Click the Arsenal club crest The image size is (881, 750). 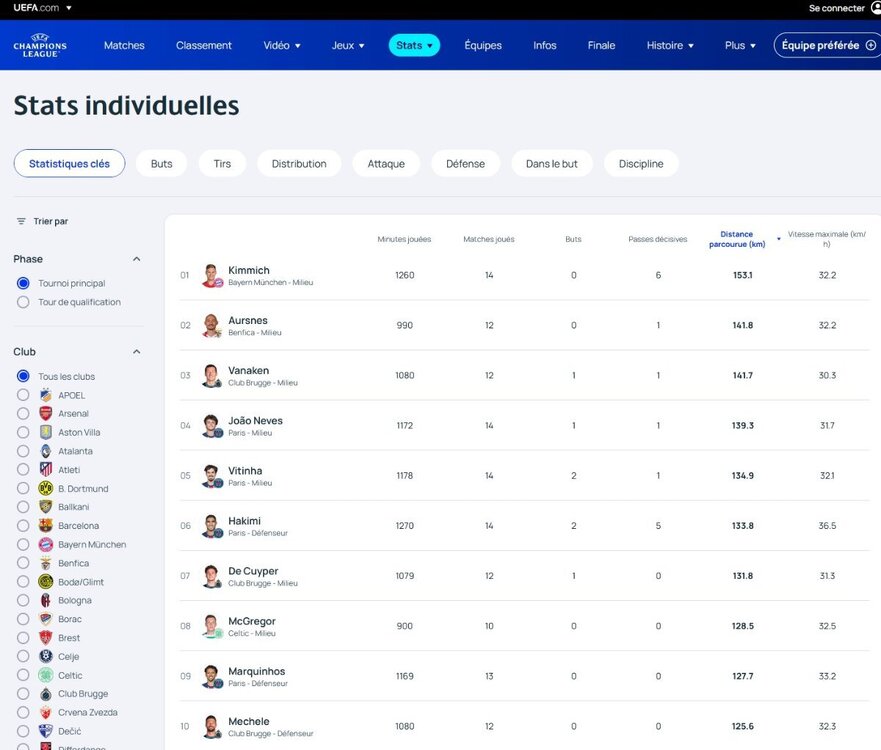(46, 413)
